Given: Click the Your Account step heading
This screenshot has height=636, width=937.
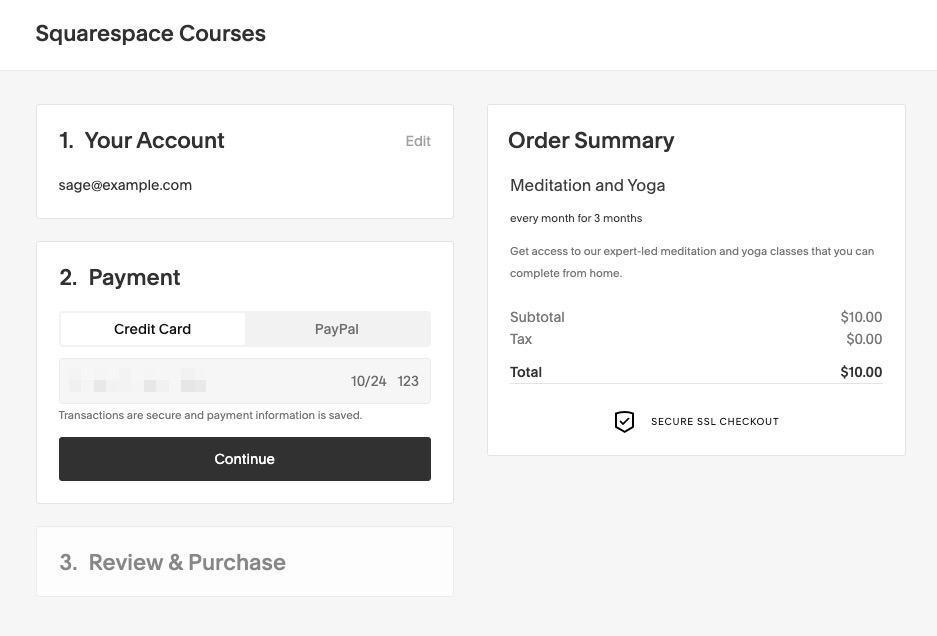Looking at the screenshot, I should 142,141.
